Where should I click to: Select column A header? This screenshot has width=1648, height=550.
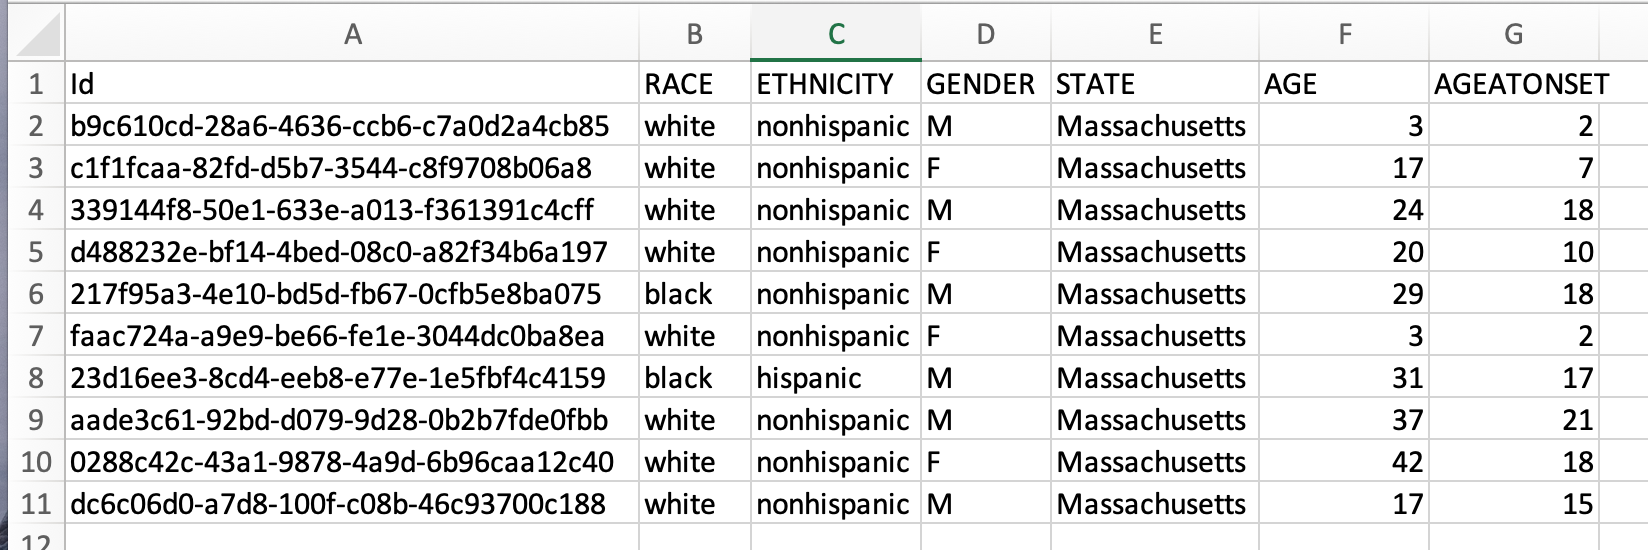[352, 35]
